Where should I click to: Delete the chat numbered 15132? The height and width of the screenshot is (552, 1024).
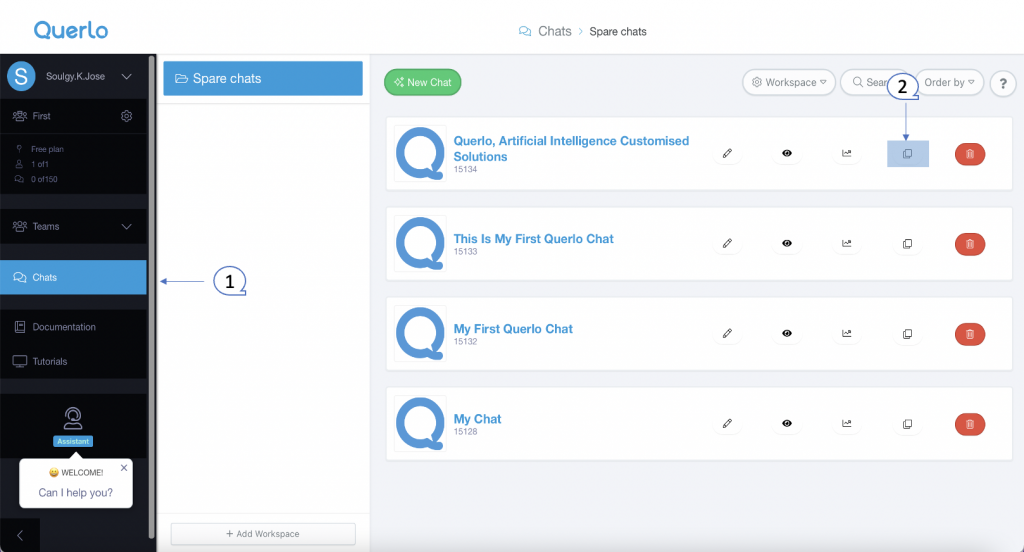click(970, 334)
